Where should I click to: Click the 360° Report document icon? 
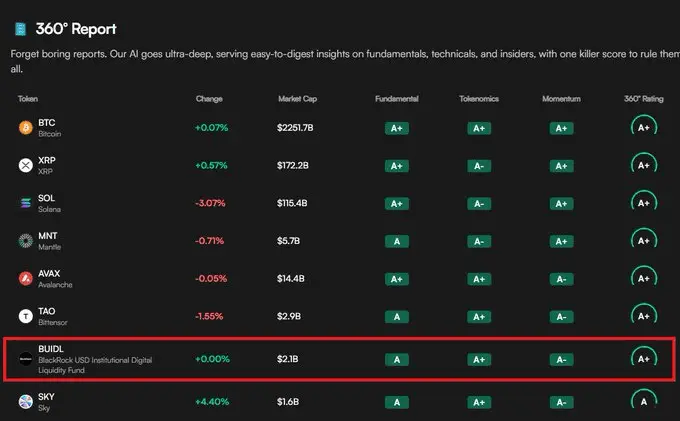(20, 29)
